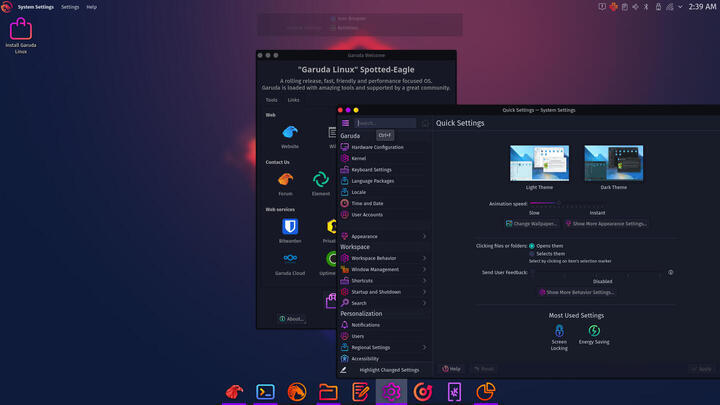
Task: Open Energy Saving from Most Used Settings
Action: coord(594,334)
